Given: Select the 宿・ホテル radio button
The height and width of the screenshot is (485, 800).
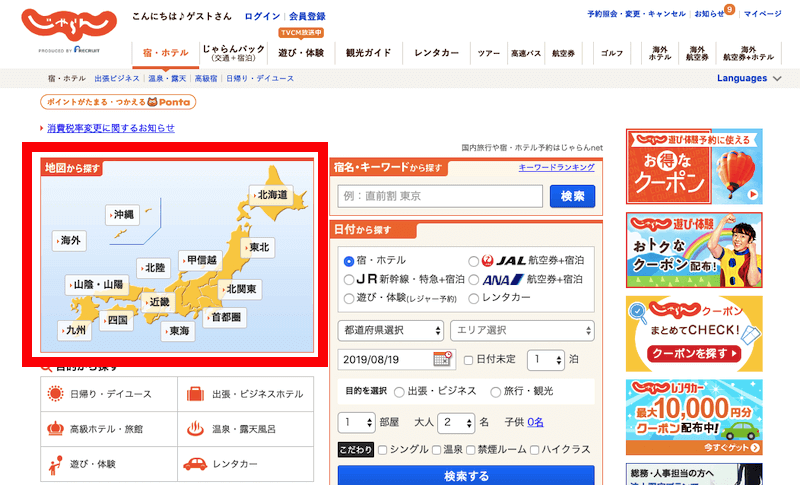Looking at the screenshot, I should tap(348, 261).
